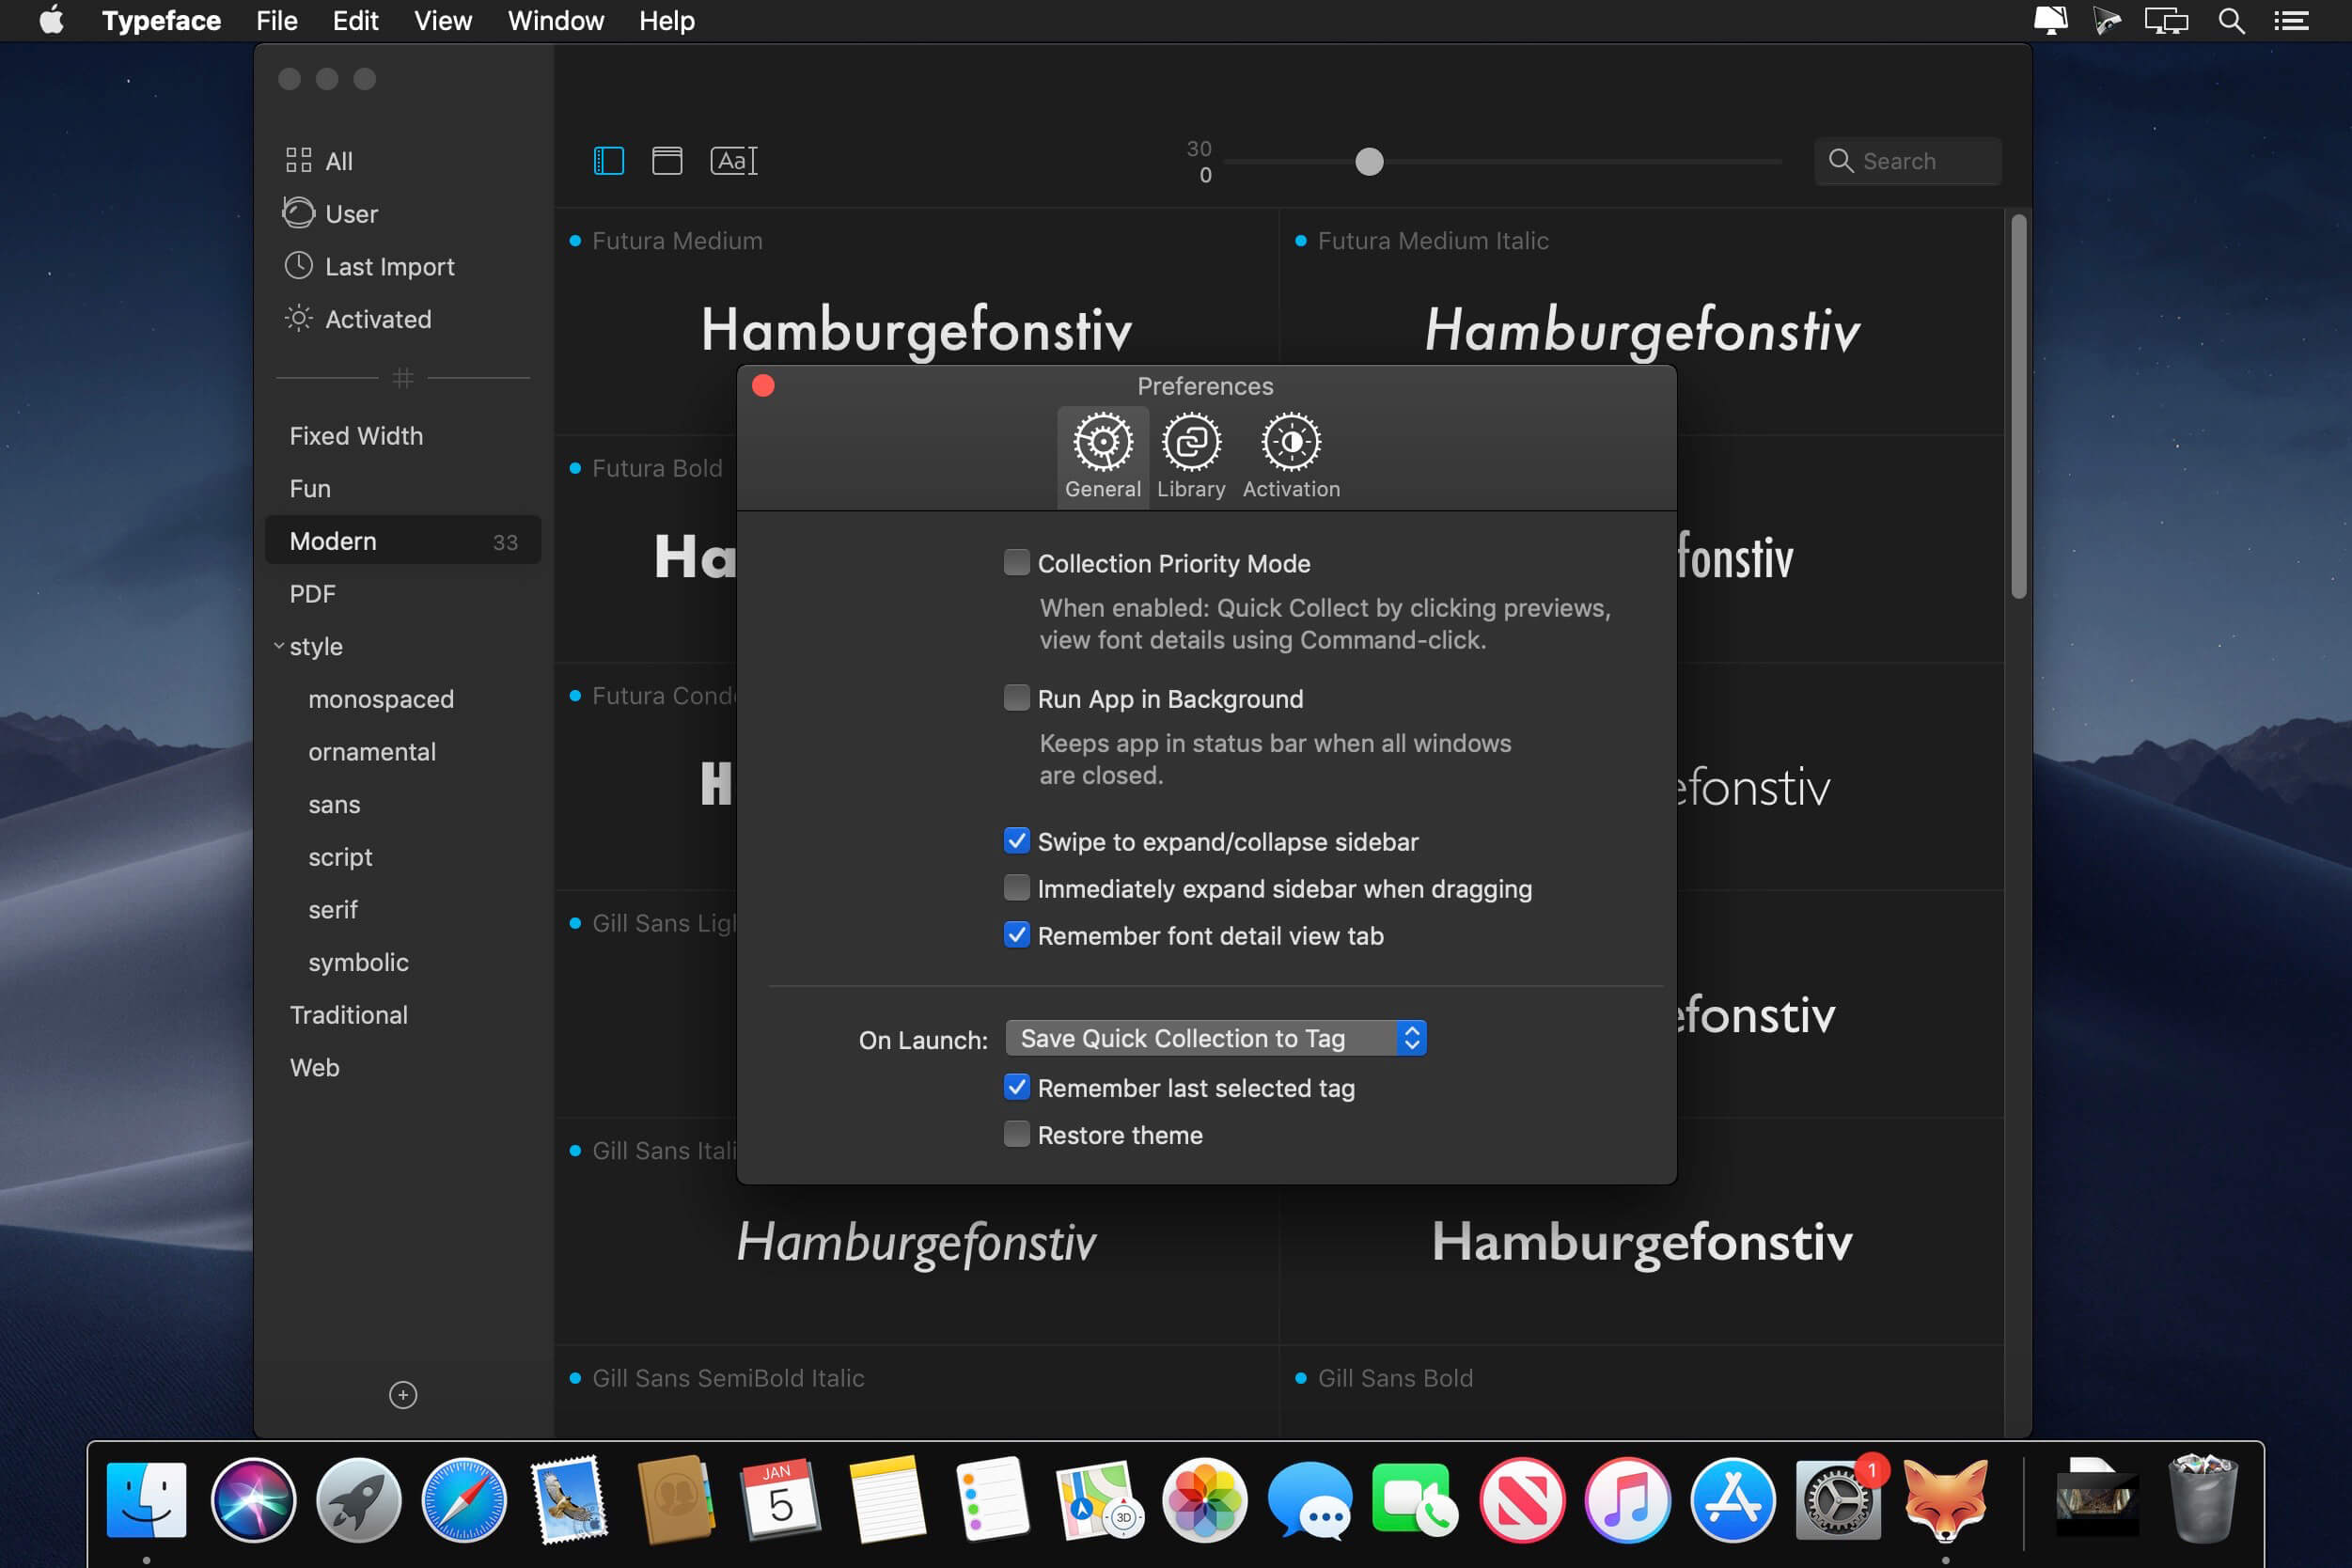Check Immediately expand sidebar when dragging
2352x1568 pixels.
click(1016, 887)
